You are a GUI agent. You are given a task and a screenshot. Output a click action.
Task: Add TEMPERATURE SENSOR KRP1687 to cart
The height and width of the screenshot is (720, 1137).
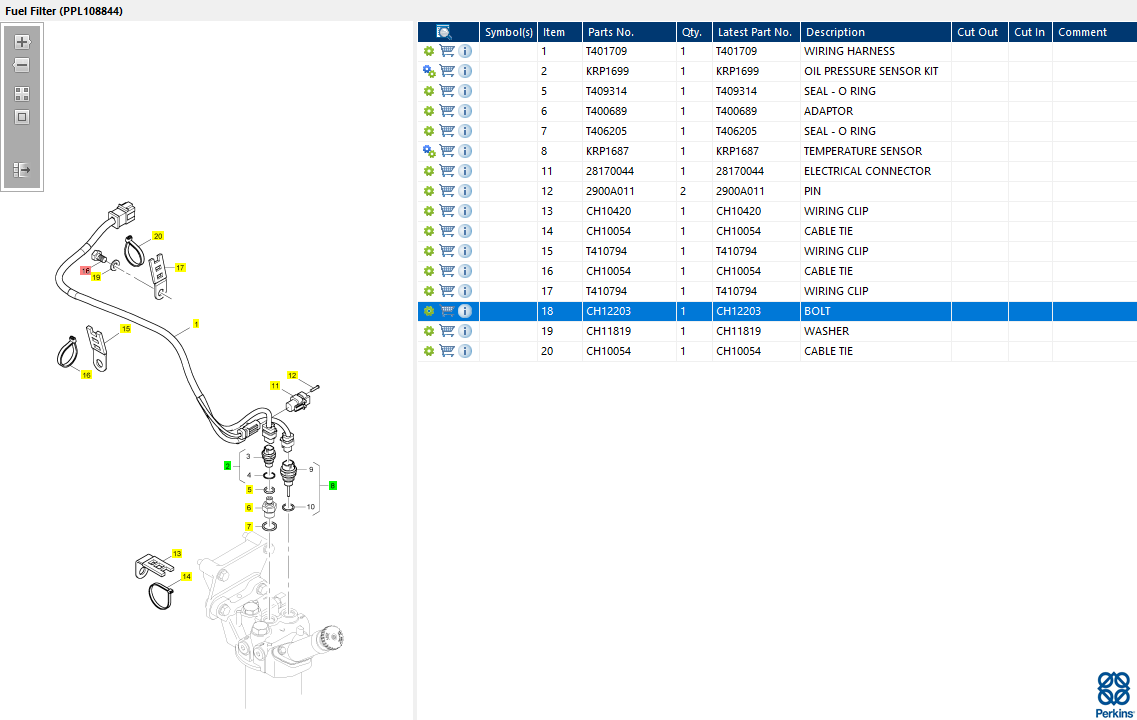447,151
